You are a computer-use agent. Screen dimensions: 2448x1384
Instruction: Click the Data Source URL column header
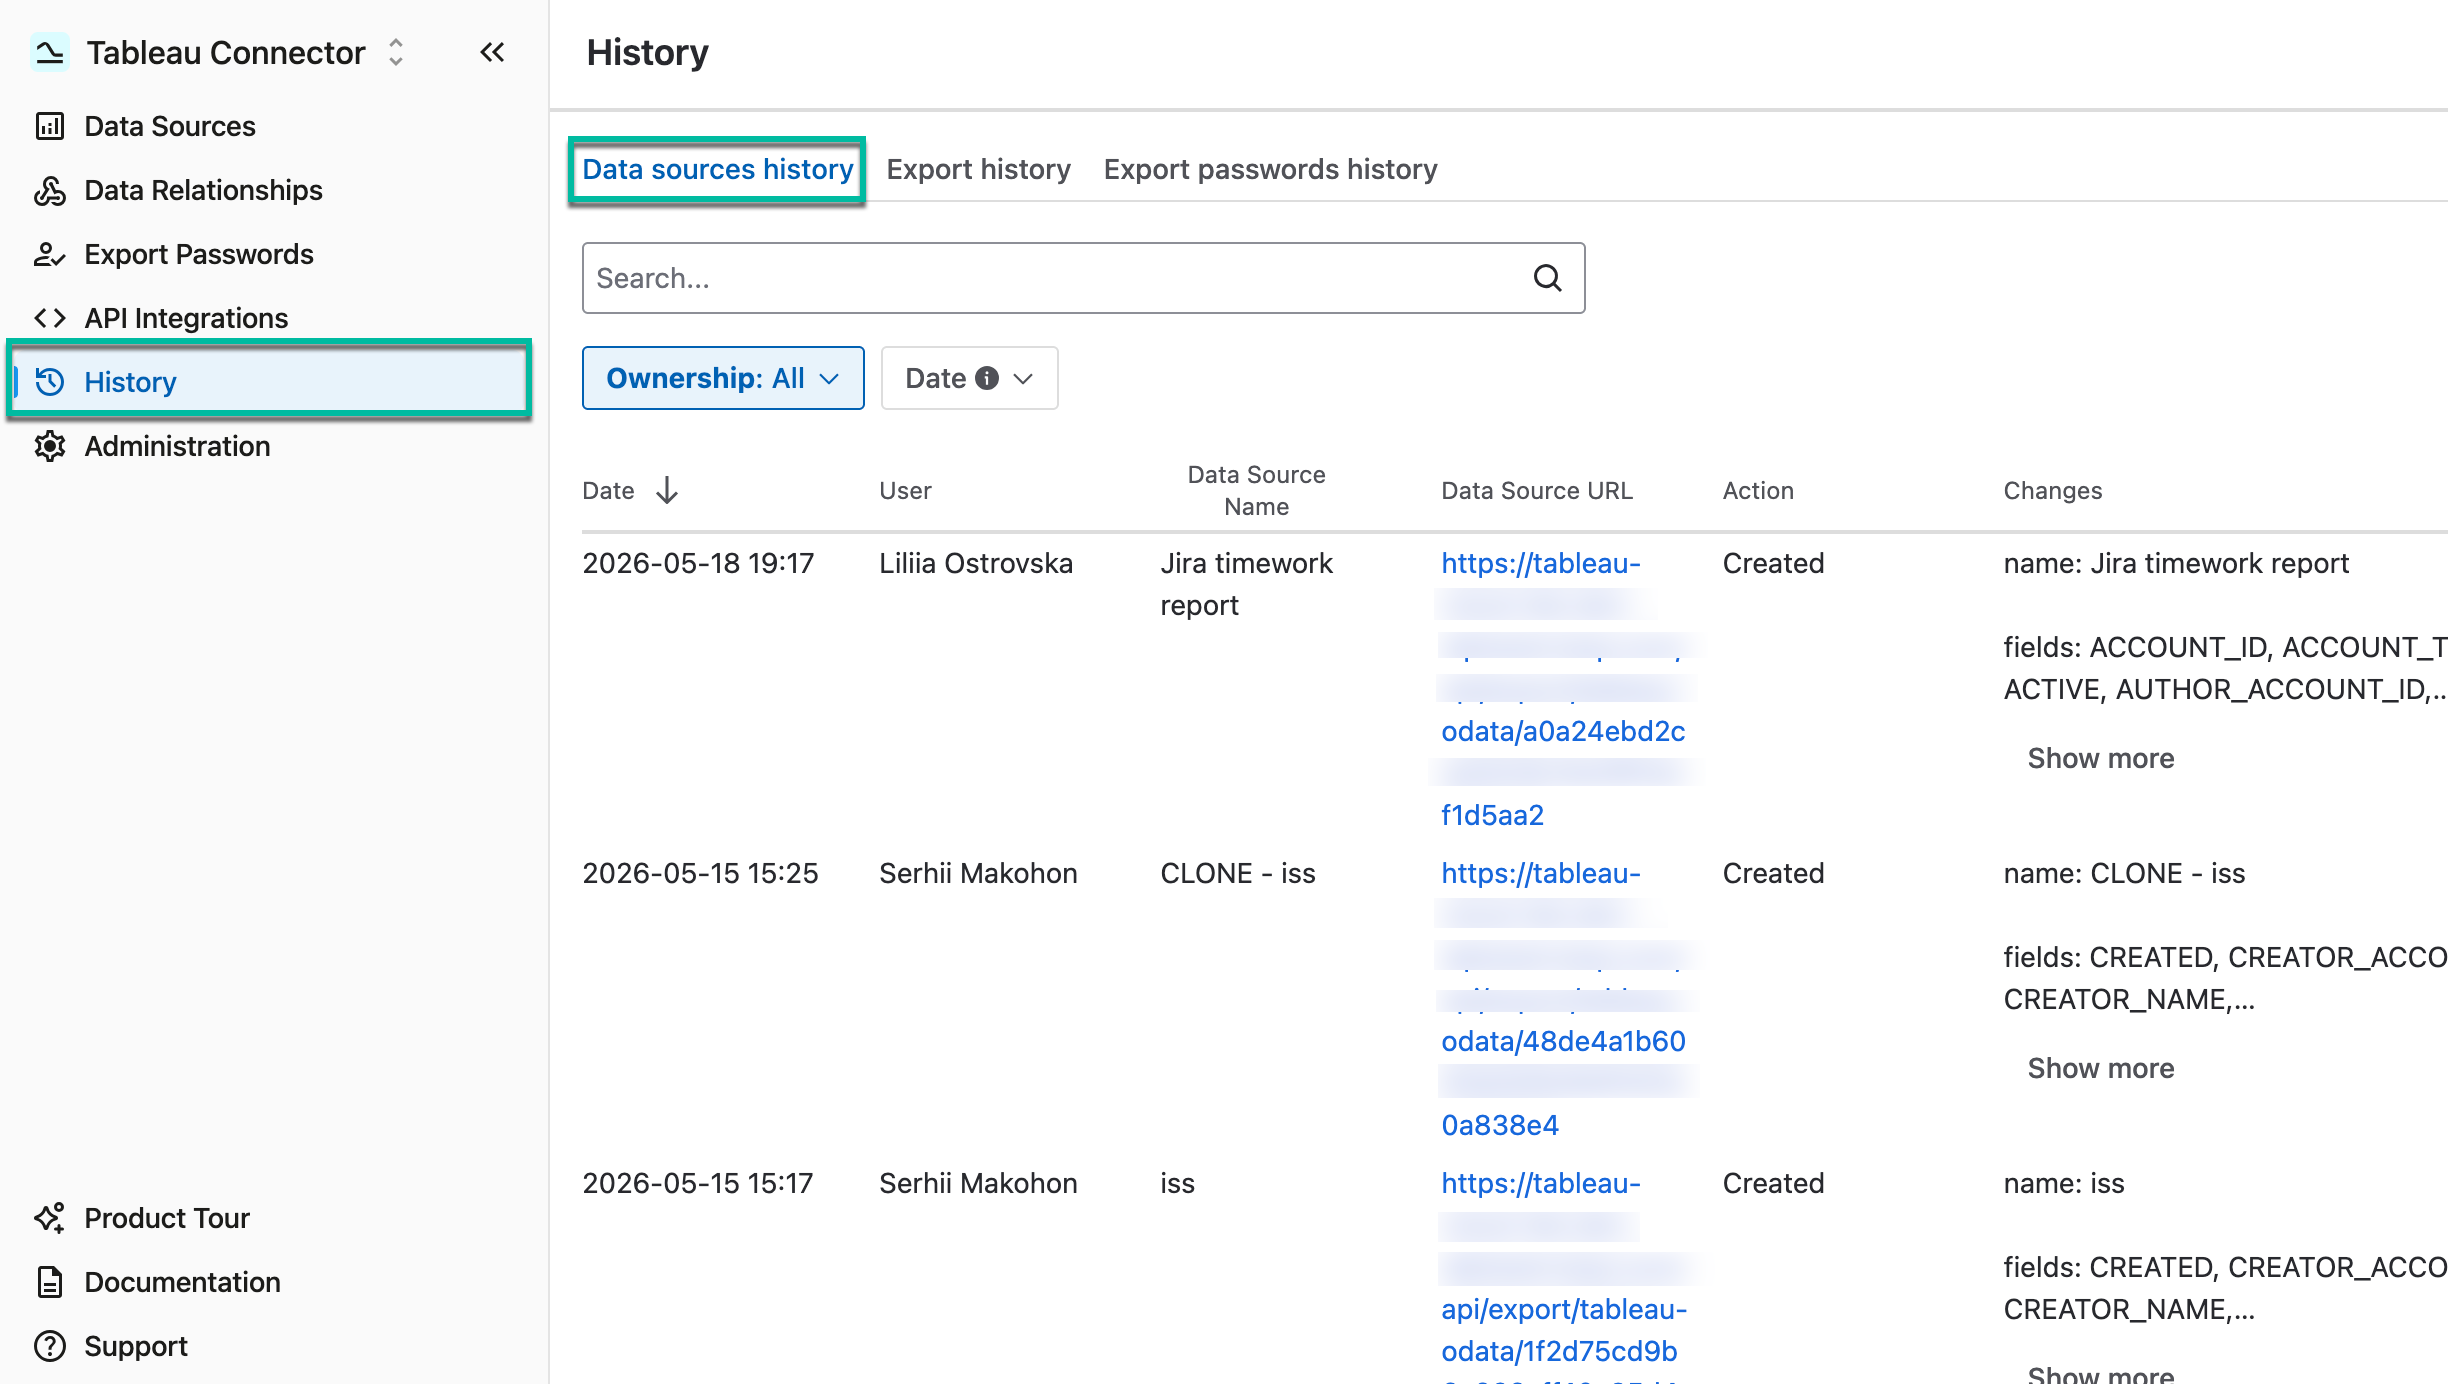[1536, 491]
